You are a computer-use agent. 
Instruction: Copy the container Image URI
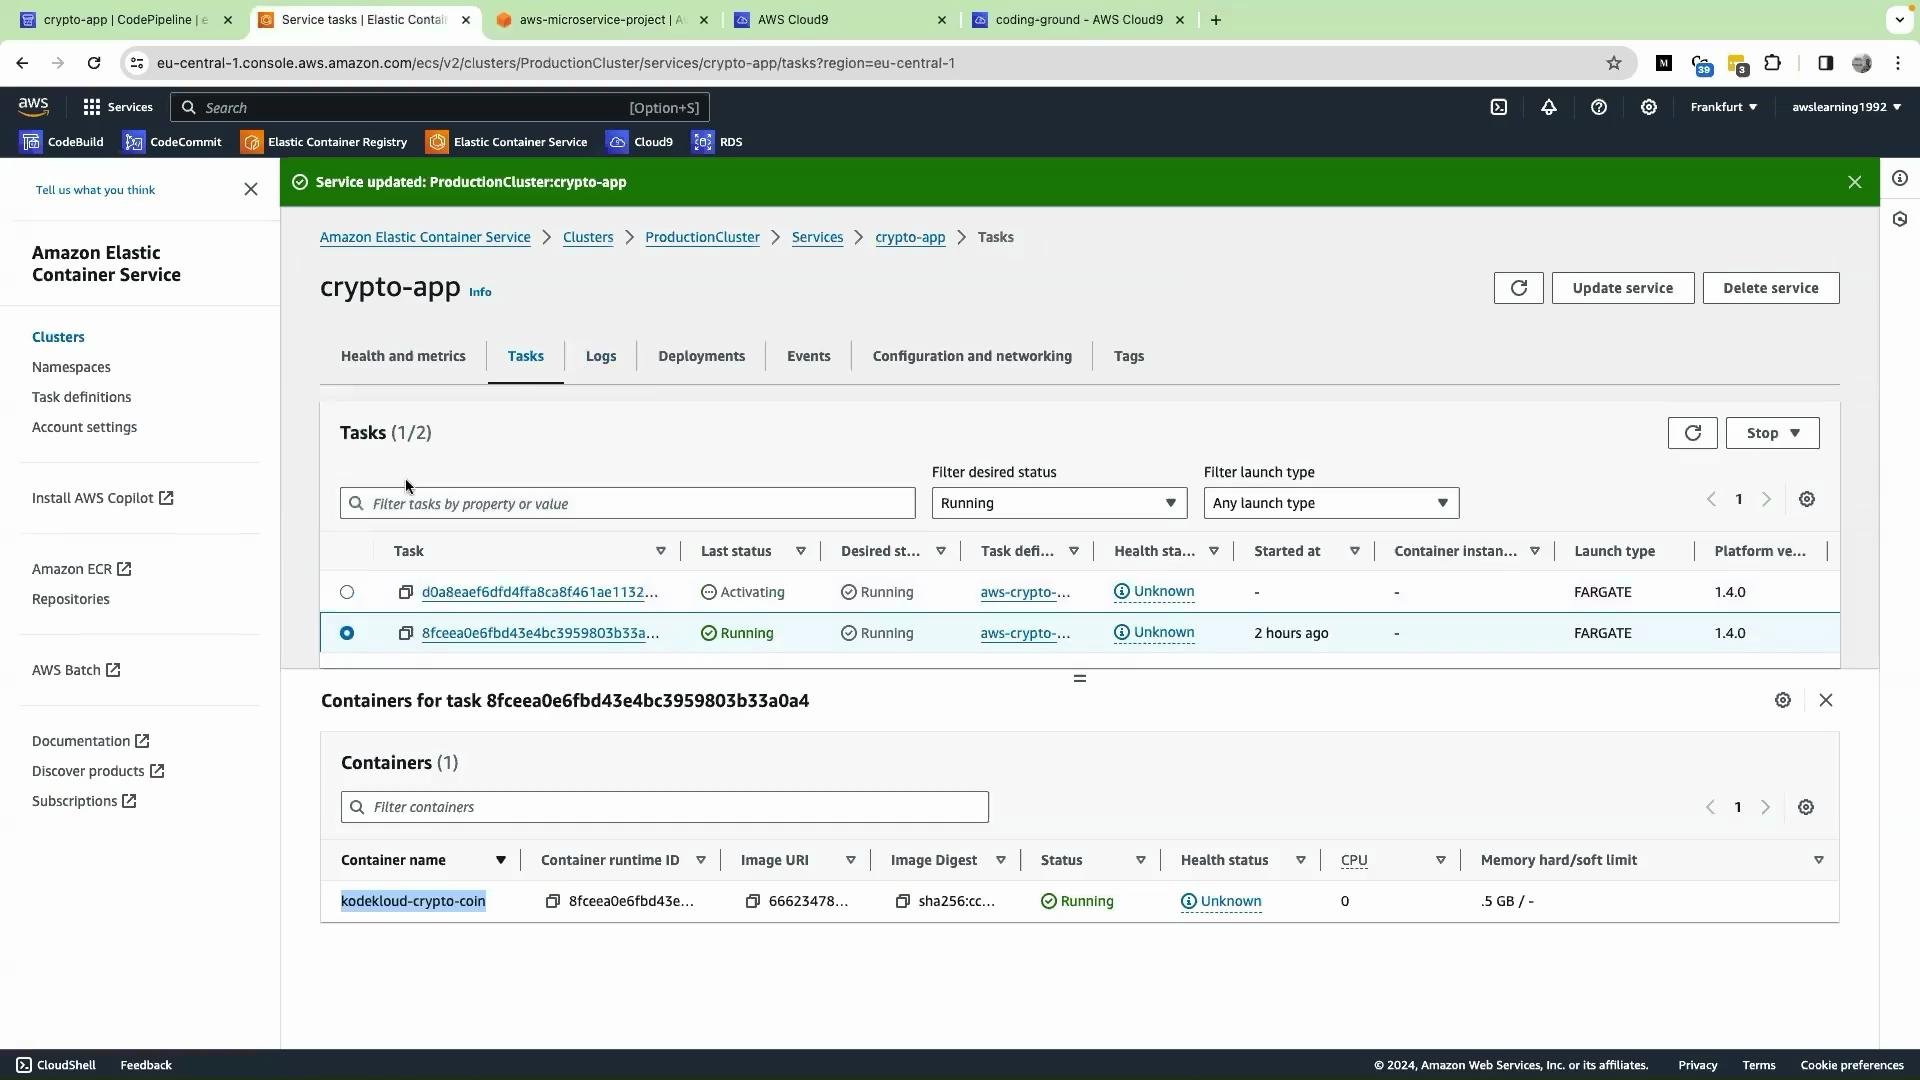[x=752, y=901]
